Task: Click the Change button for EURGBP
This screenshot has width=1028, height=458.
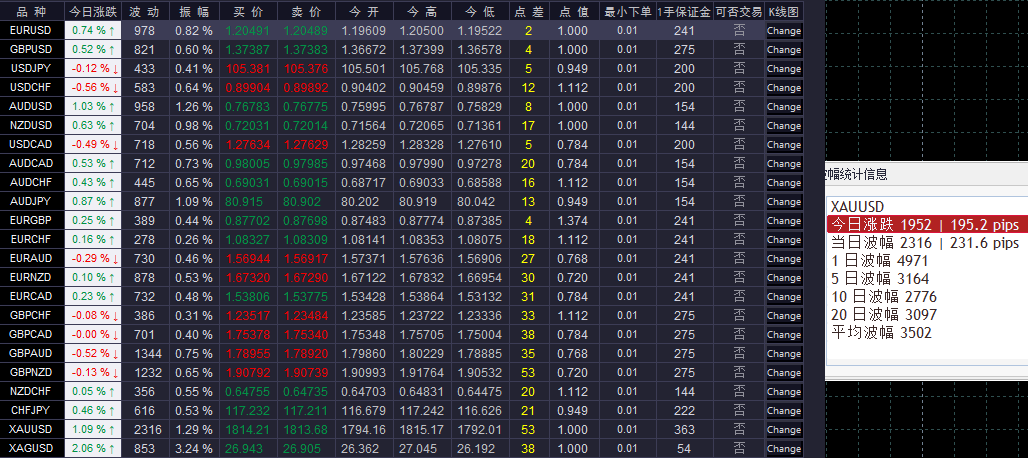Action: click(784, 220)
